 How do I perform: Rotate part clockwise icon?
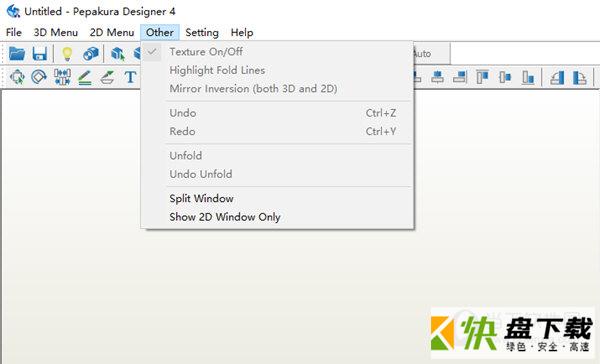580,77
